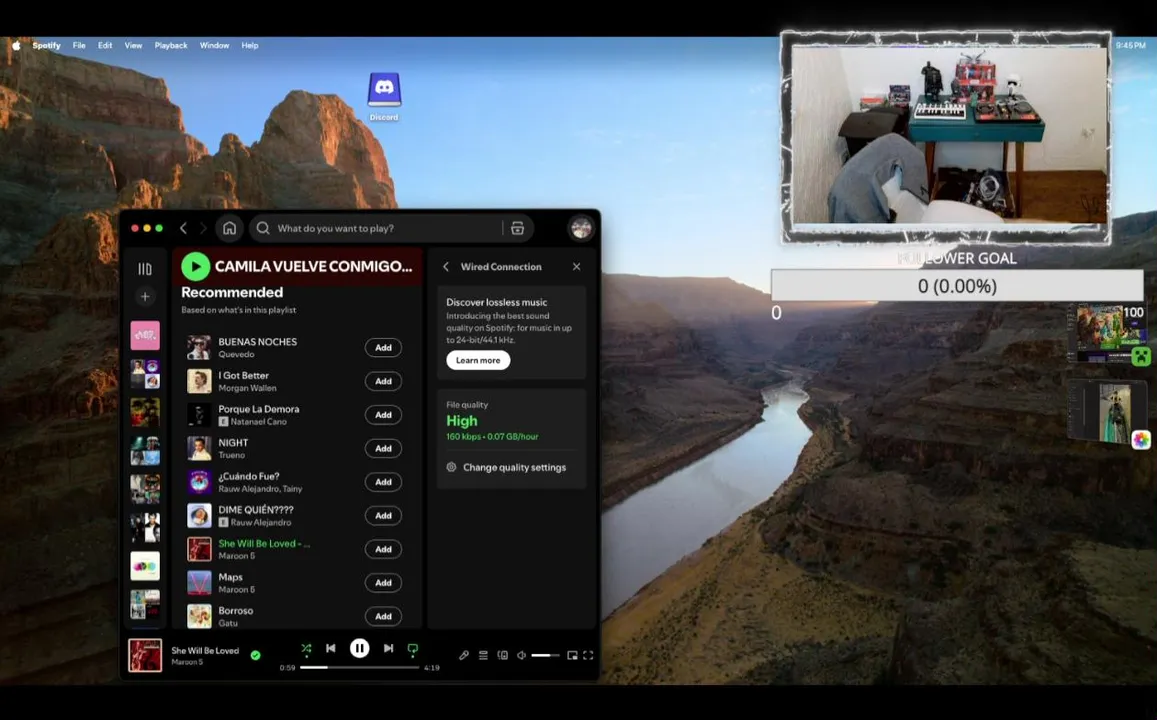The width and height of the screenshot is (1157, 720).
Task: Open the Playback menu
Action: [x=170, y=45]
